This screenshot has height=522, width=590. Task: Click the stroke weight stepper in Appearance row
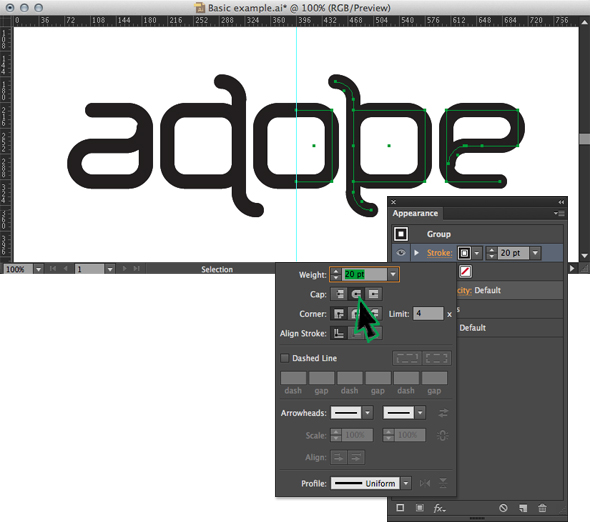(491, 253)
